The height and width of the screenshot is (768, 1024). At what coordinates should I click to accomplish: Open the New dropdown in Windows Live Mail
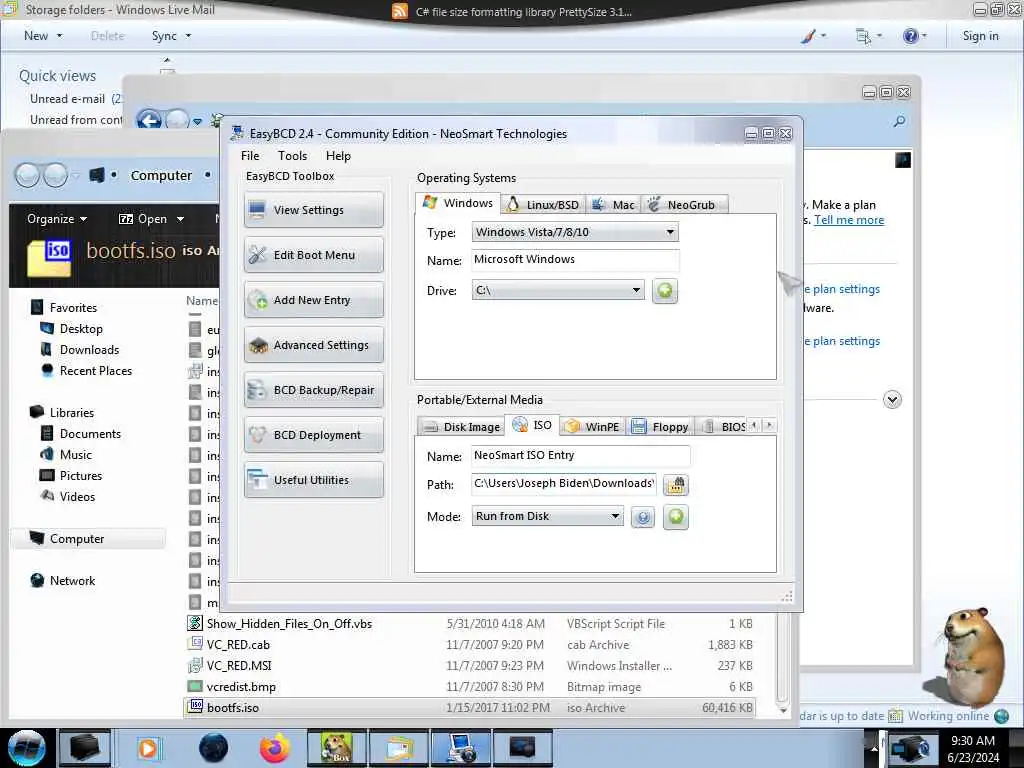tap(43, 36)
